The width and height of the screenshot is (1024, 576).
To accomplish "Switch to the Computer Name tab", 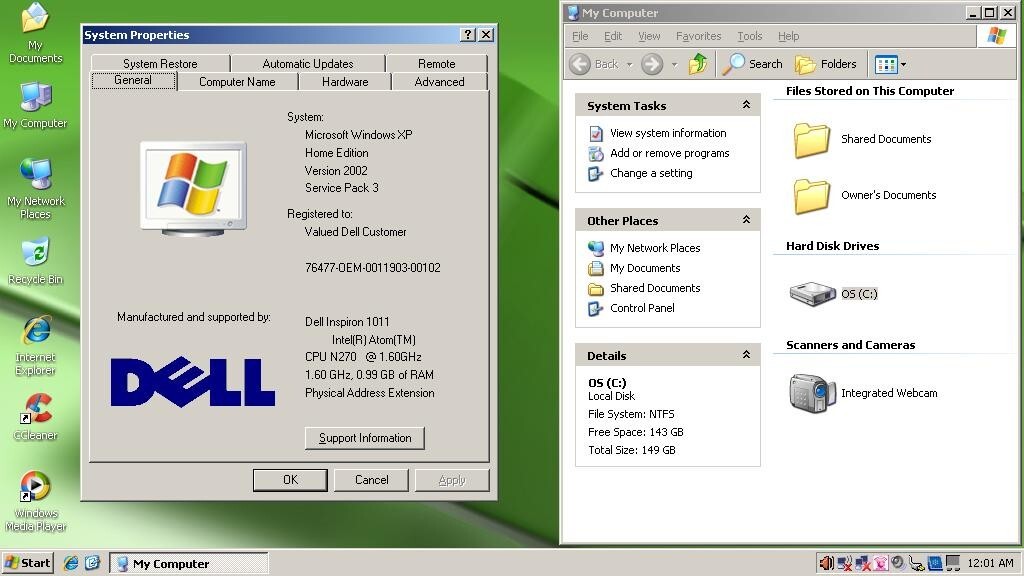I will tap(237, 82).
